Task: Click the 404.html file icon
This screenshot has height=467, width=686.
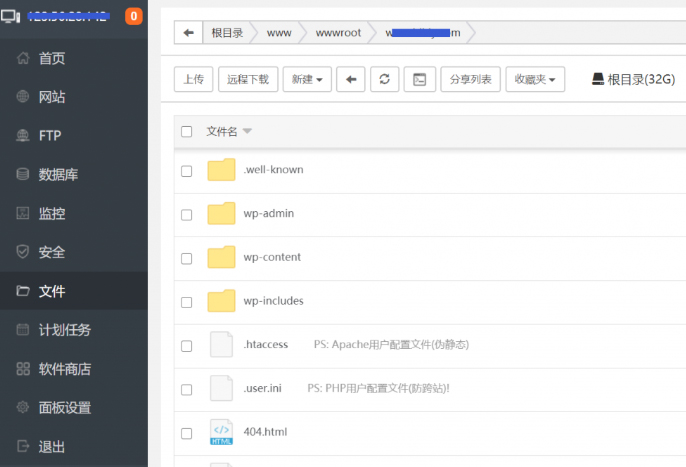Action: [221, 432]
